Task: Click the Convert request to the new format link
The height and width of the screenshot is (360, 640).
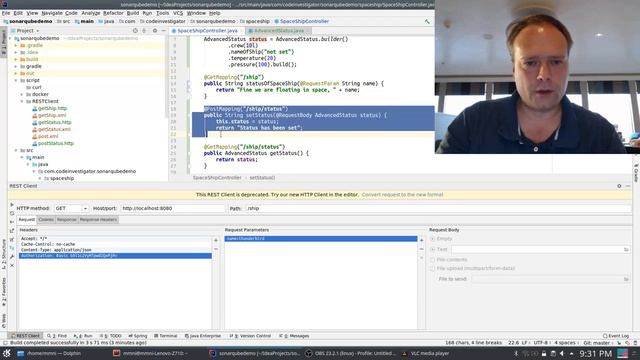Action: coord(402,195)
